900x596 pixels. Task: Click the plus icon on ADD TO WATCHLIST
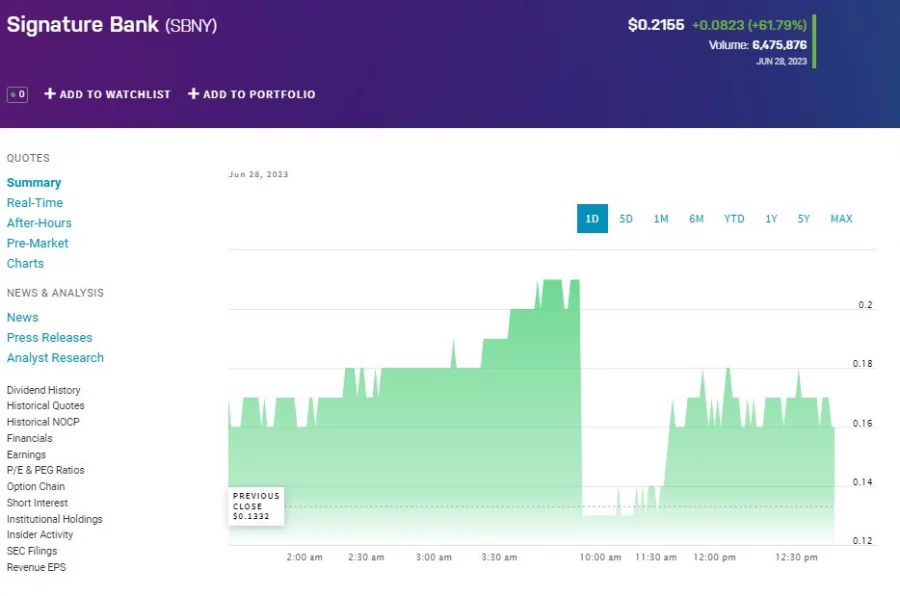tap(47, 94)
